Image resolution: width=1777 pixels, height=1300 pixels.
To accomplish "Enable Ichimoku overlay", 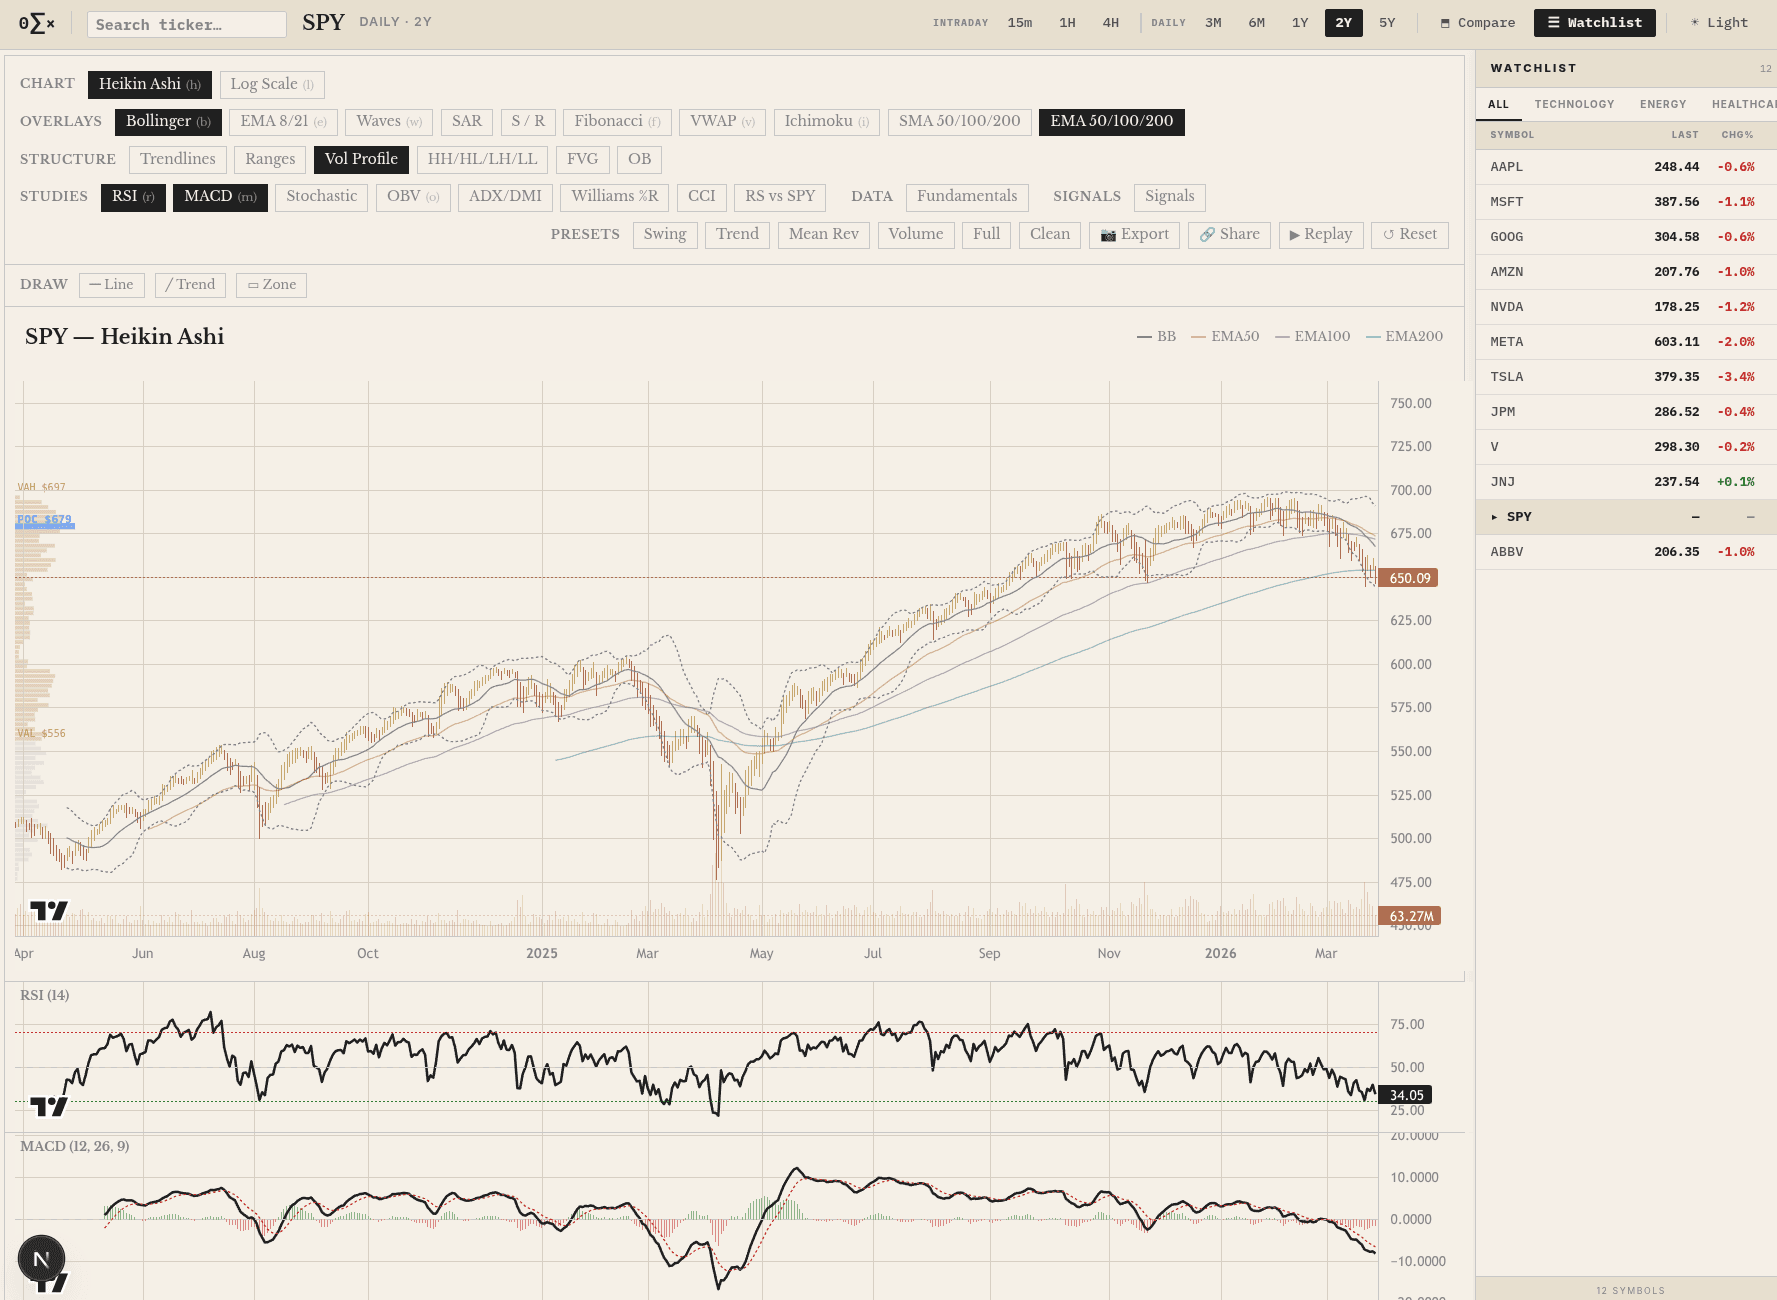I will coord(827,122).
